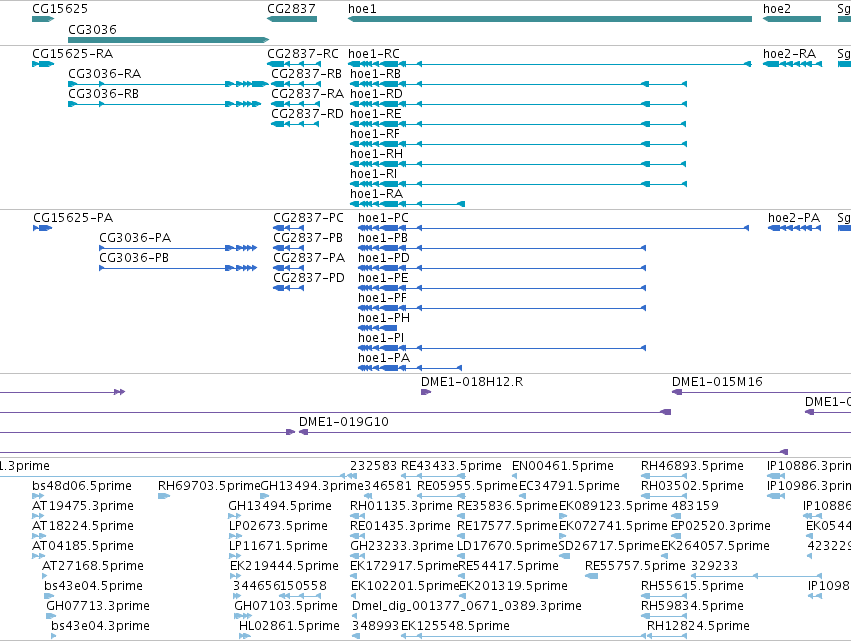Click the CG2837-PB protein label
851x641 pixels.
[308, 238]
